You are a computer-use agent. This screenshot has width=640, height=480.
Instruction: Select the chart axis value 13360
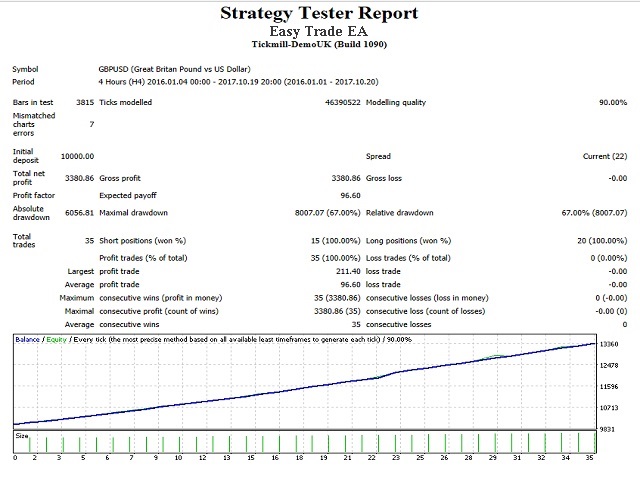click(x=609, y=344)
